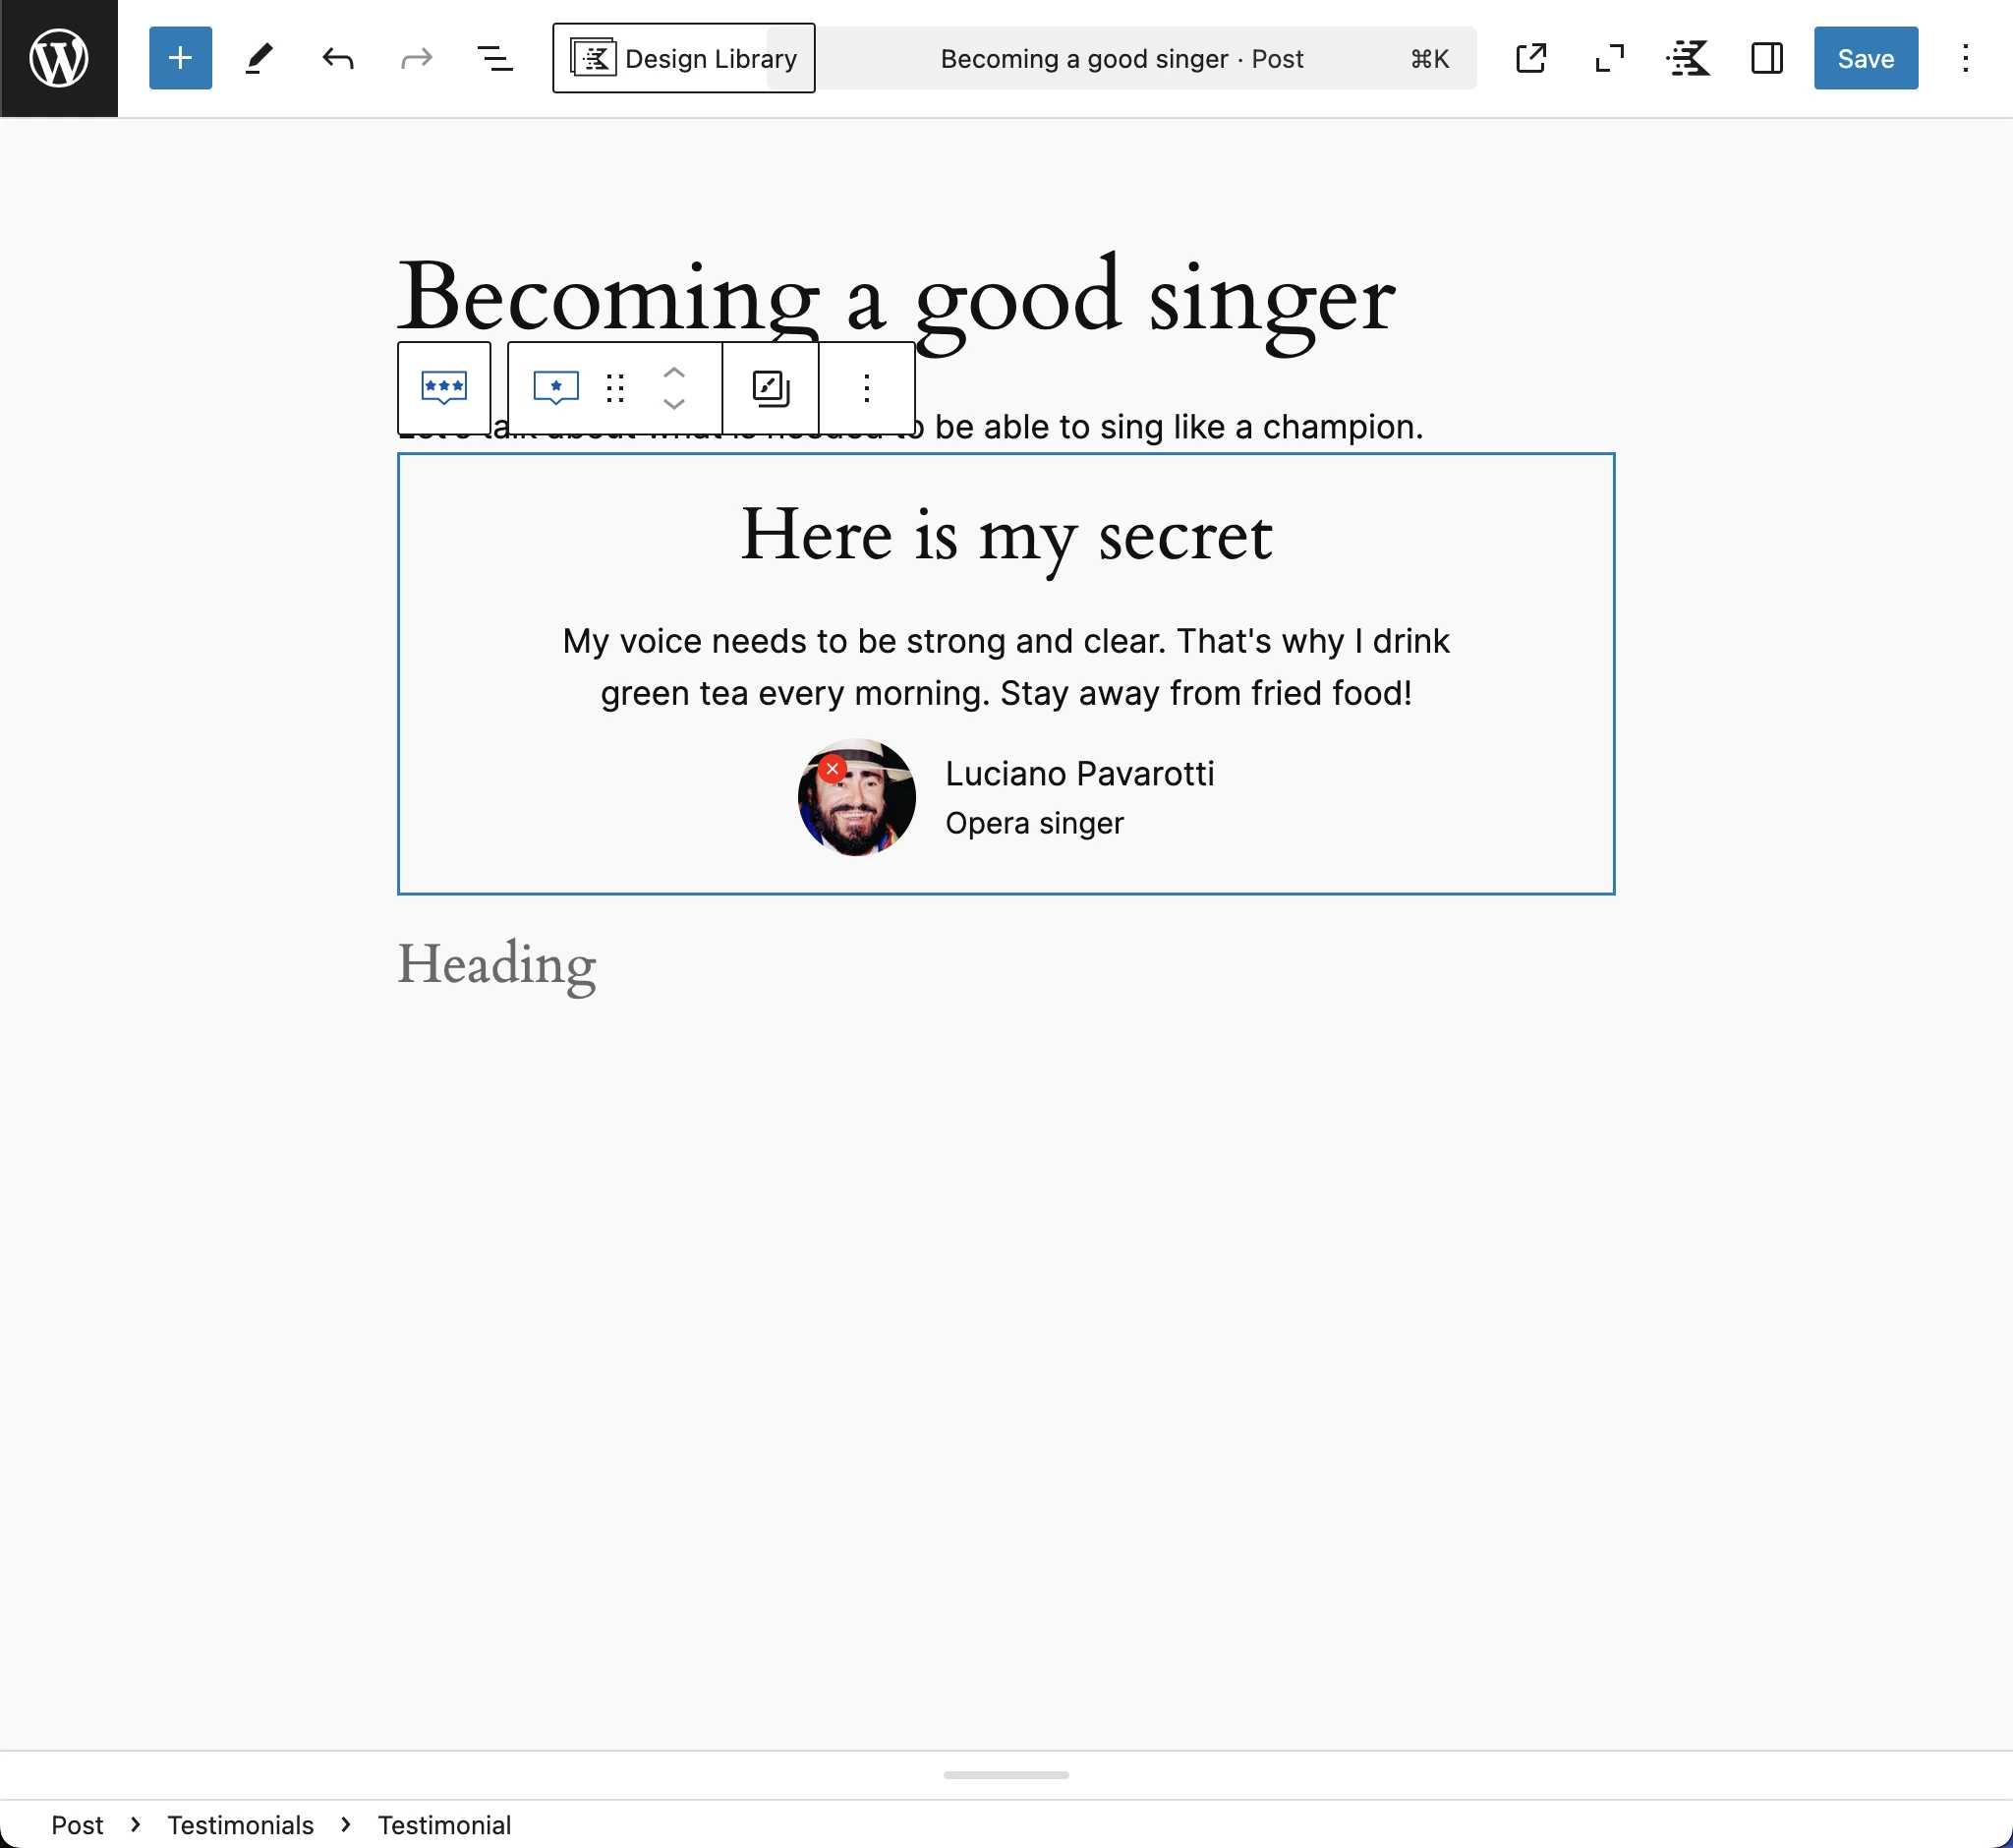Open the block inserter with the plus icon

180,58
